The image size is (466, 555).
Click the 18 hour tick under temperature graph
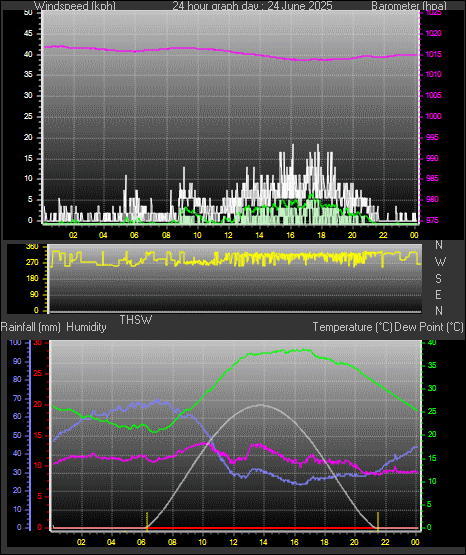(x=324, y=542)
